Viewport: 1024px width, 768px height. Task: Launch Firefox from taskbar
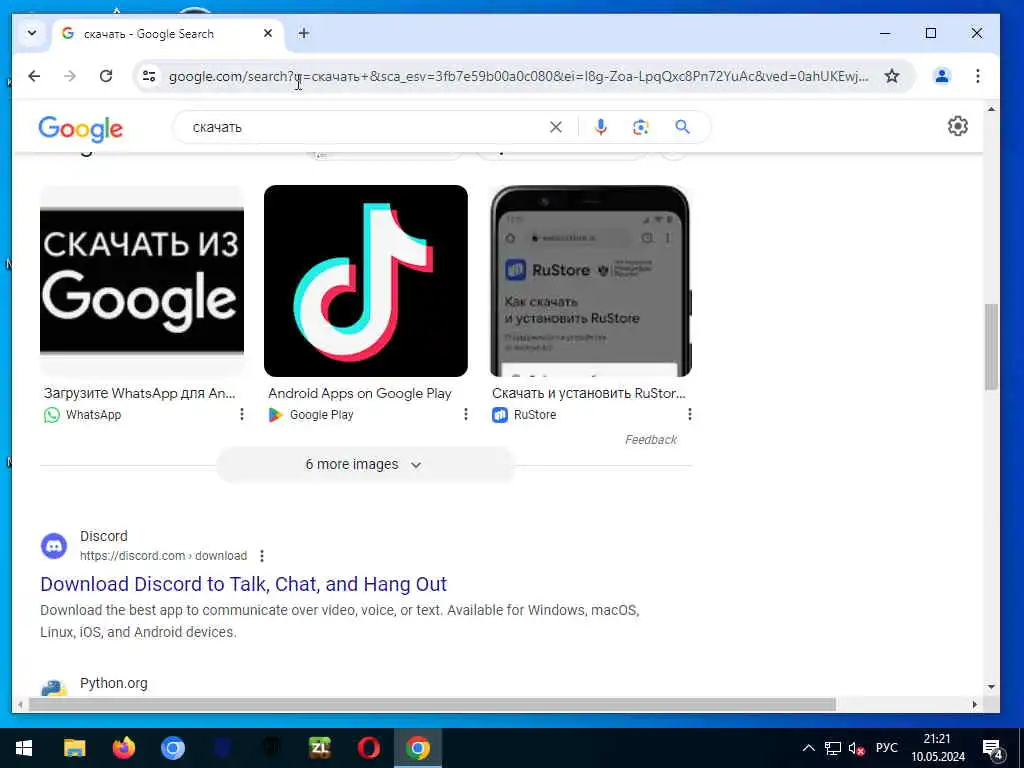123,748
